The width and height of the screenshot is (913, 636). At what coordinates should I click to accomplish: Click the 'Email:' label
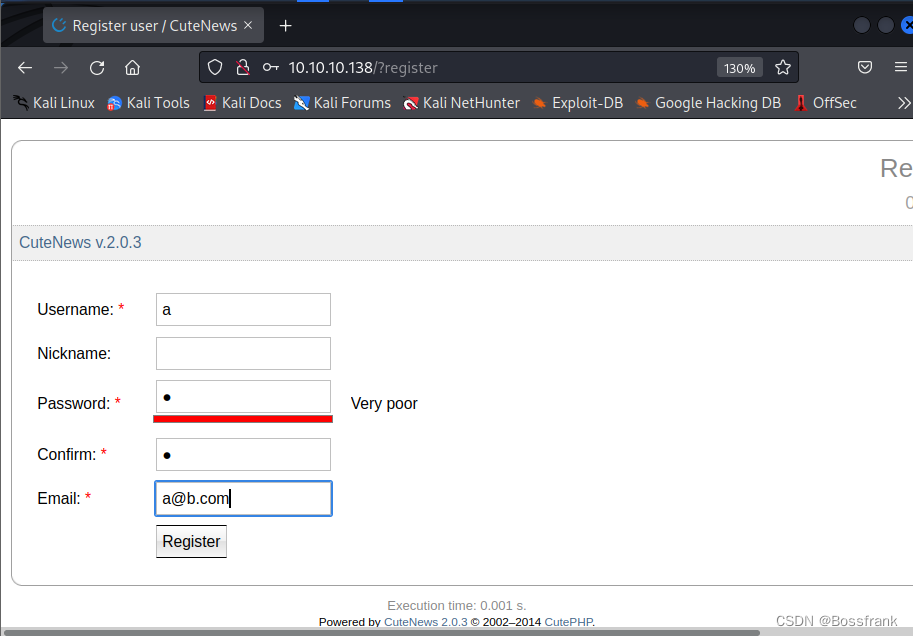coord(59,499)
